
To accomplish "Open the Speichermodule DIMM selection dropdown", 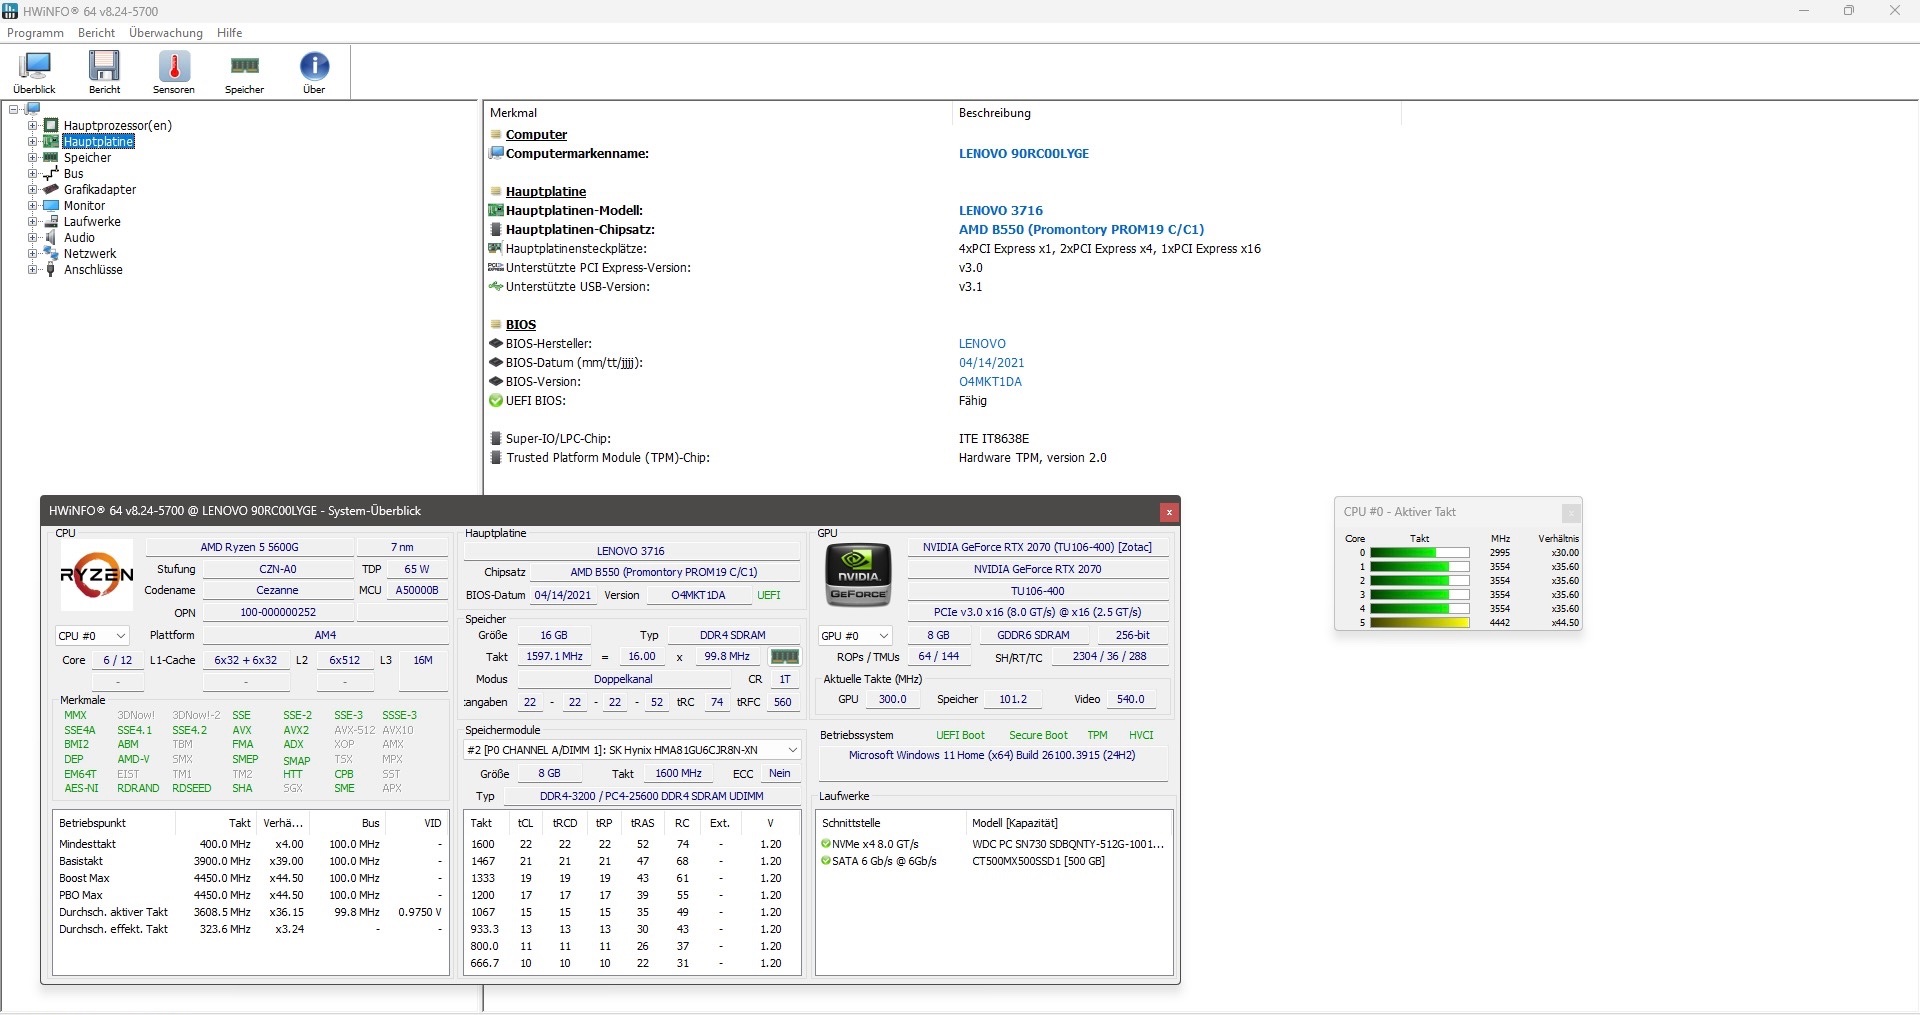I will pyautogui.click(x=632, y=750).
